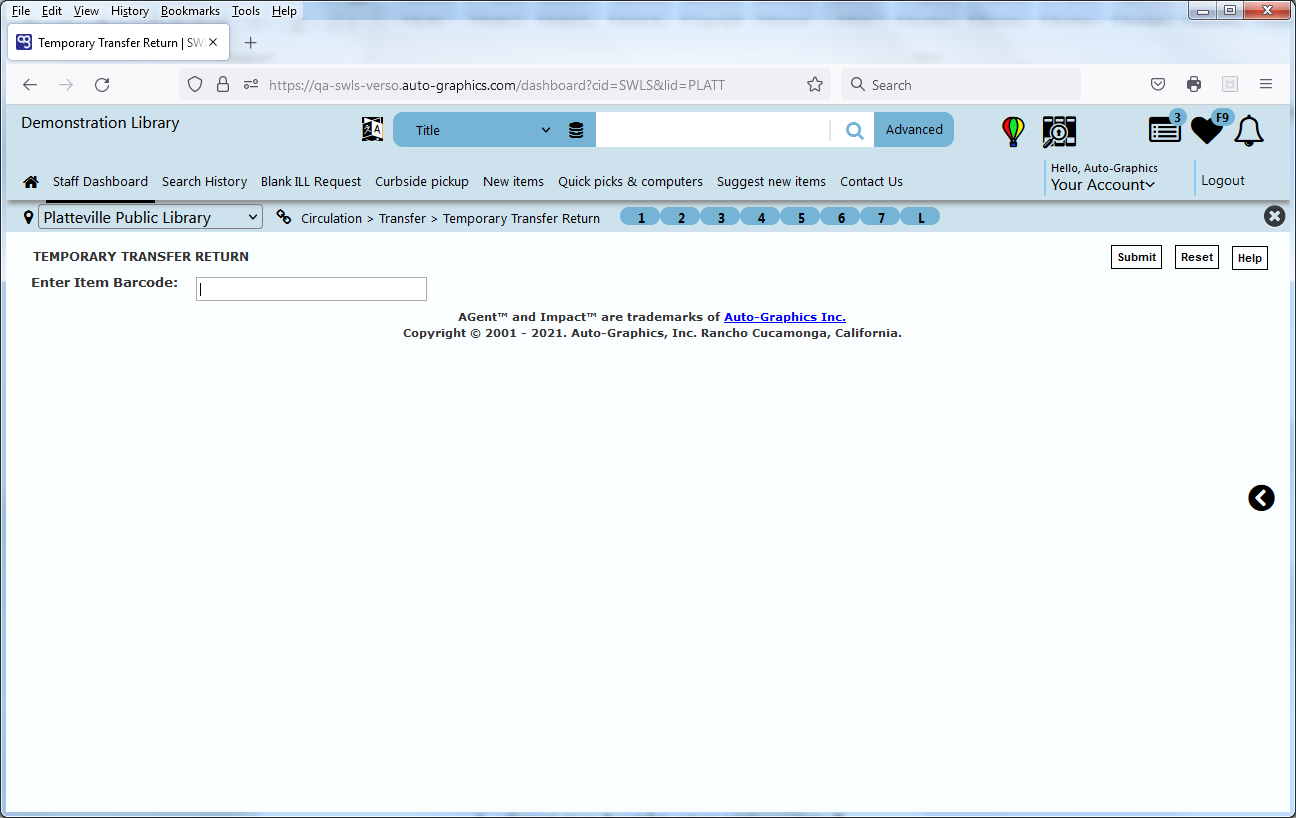Open the heart favorites icon
1296x818 pixels.
click(1207, 130)
